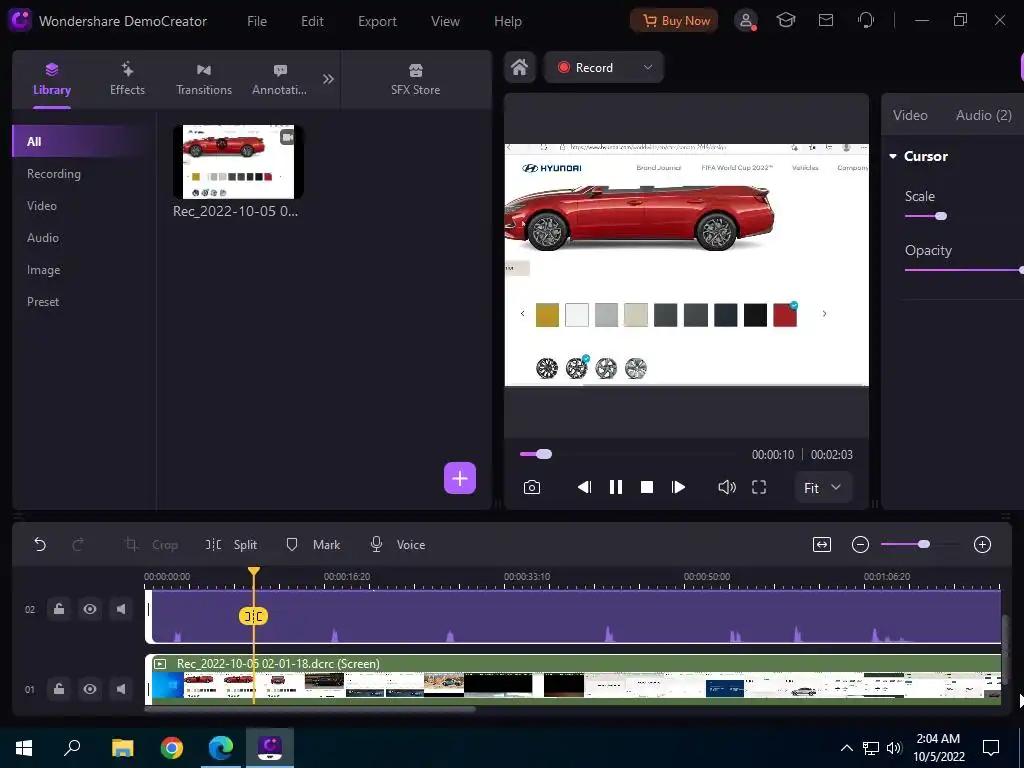
Task: Click the preview volume speaker icon
Action: pos(727,487)
